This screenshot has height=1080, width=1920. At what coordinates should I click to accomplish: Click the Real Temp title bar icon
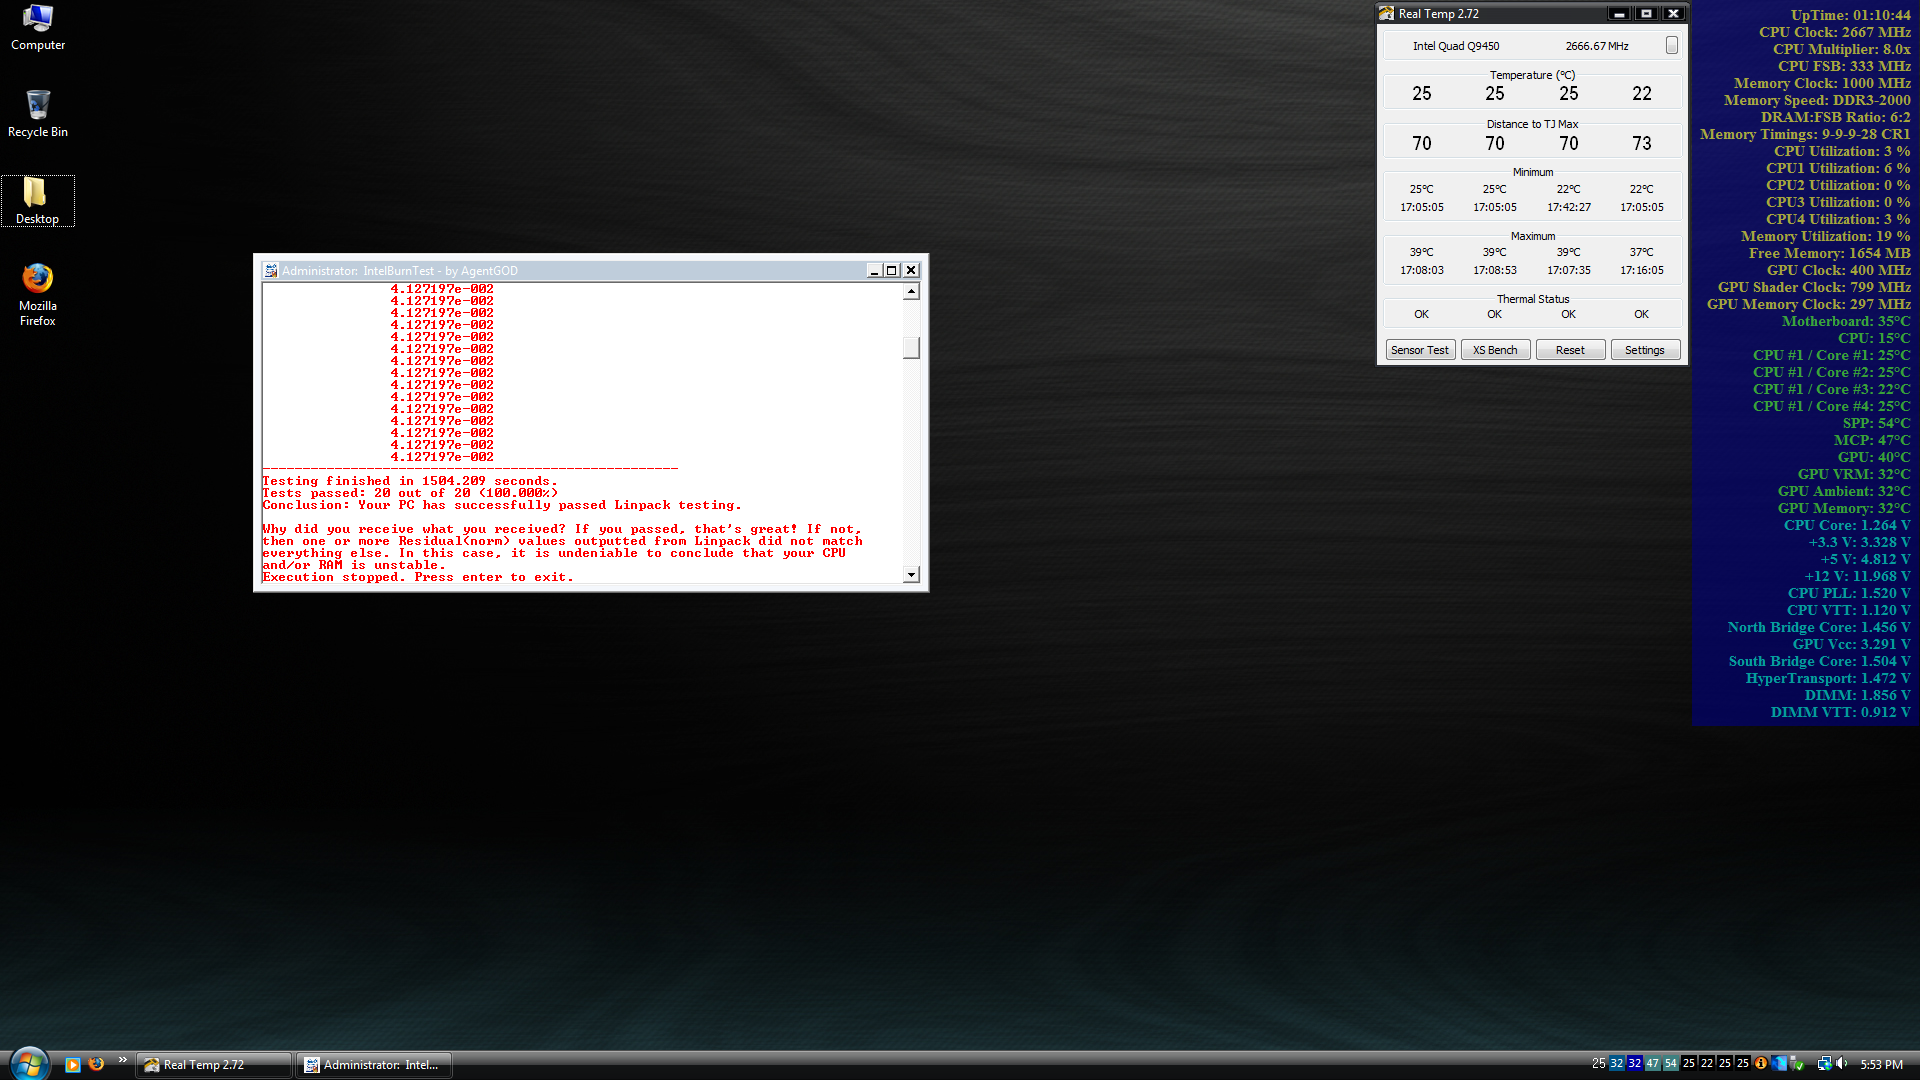click(x=1386, y=14)
